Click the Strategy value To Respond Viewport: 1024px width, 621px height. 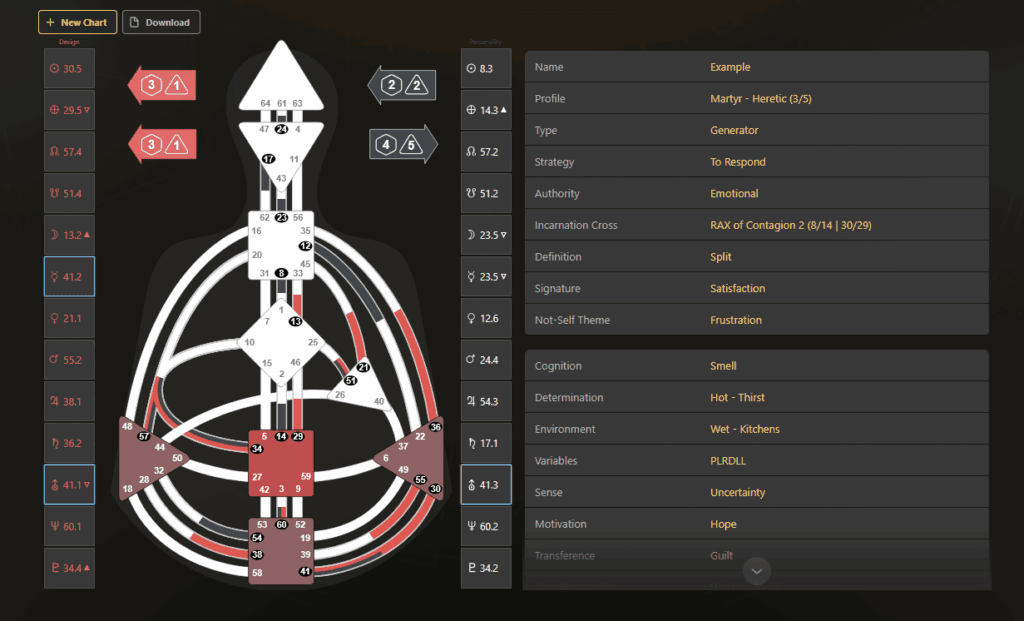coord(738,162)
